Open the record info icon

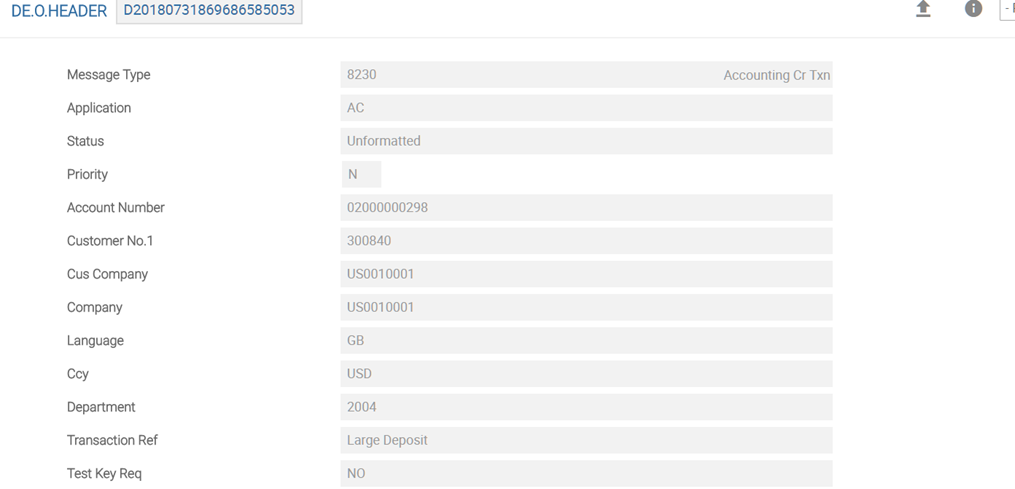973,9
